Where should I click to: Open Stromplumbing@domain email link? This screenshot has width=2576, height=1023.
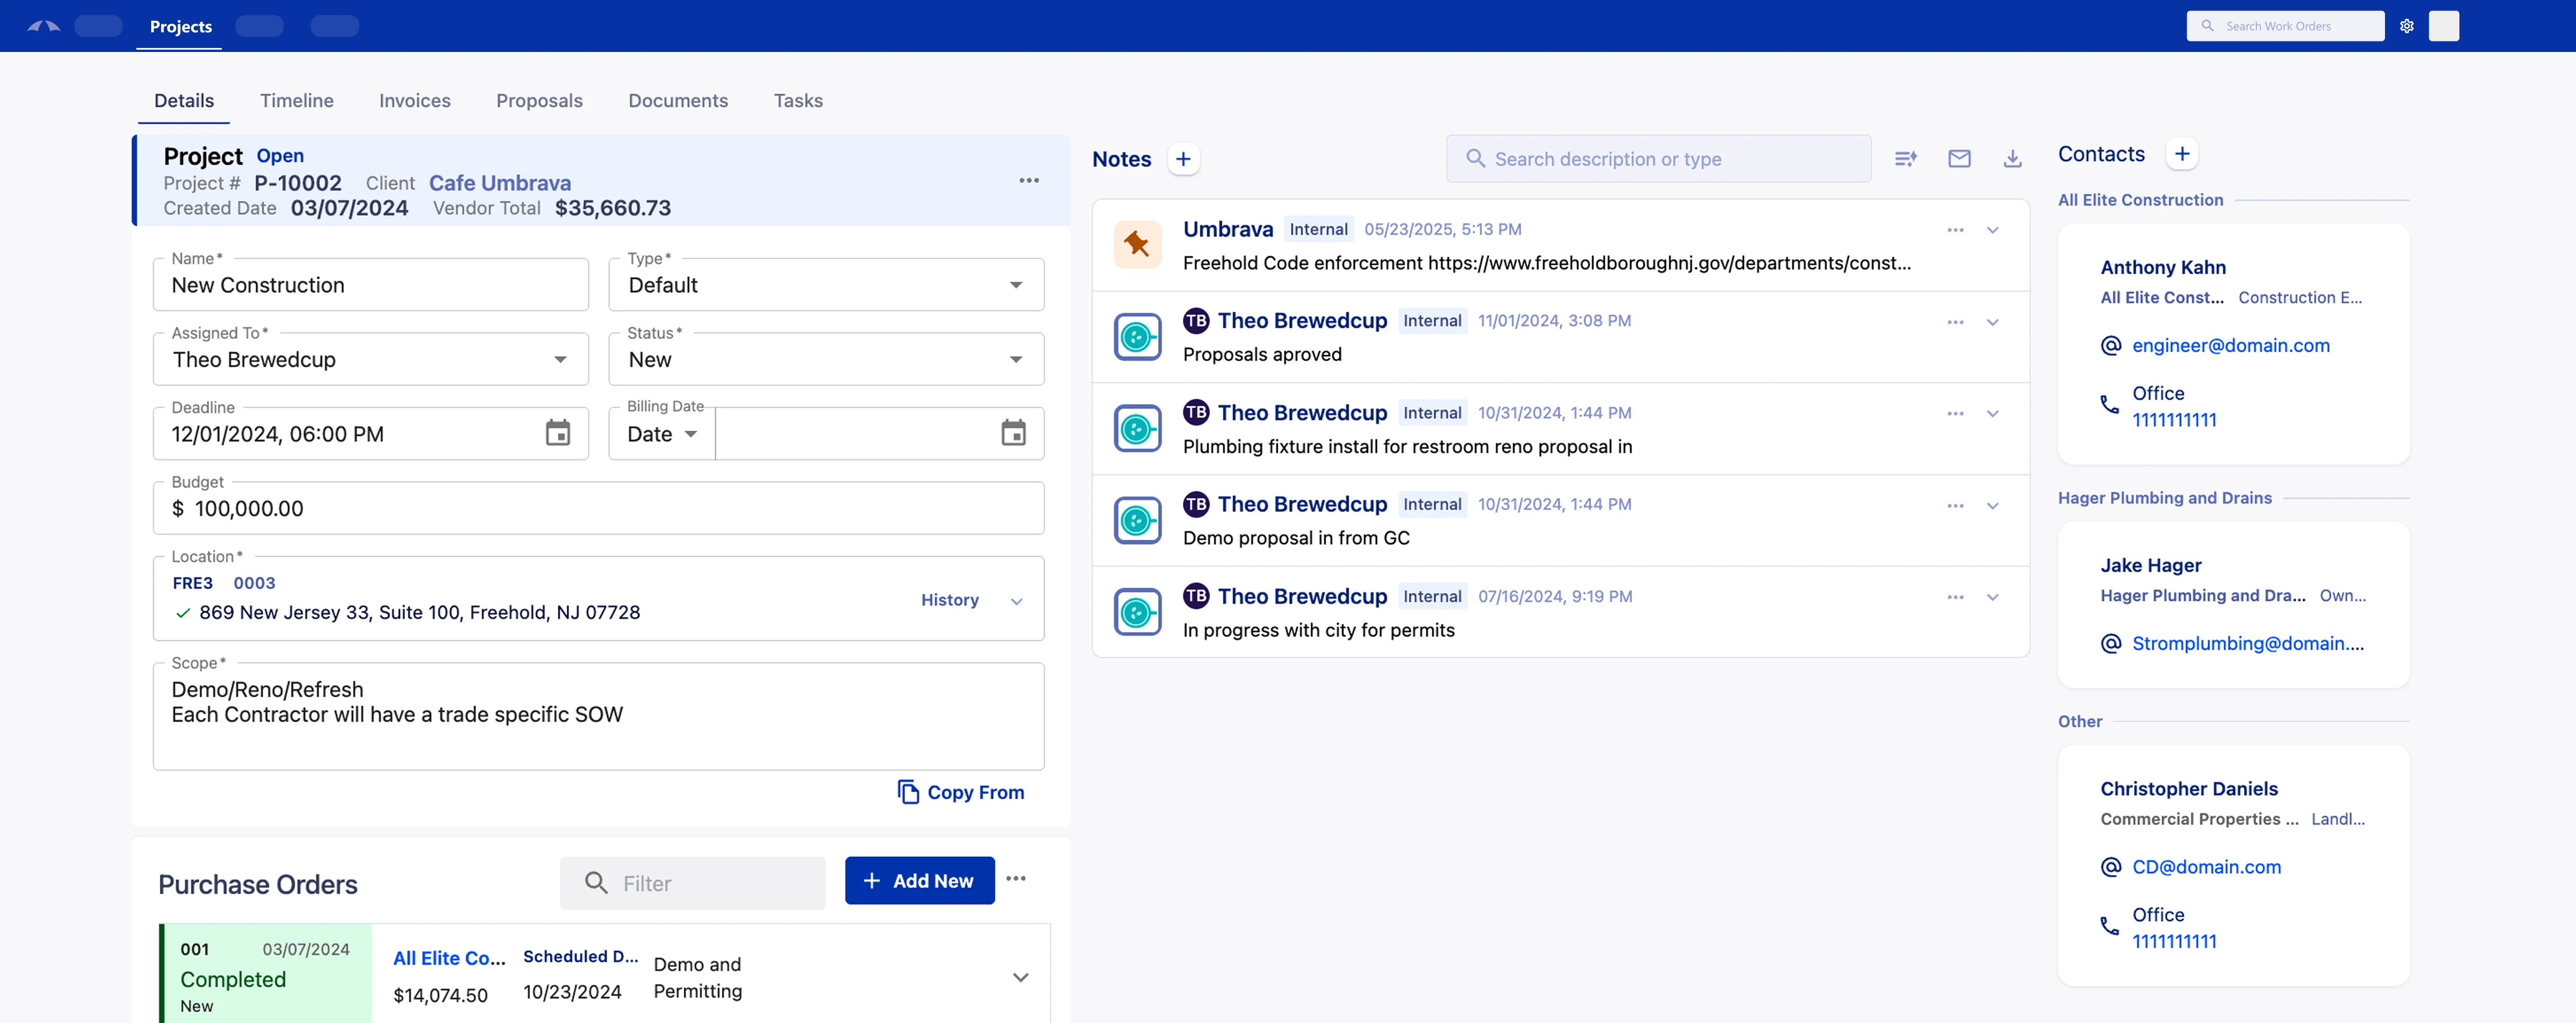(x=2247, y=643)
